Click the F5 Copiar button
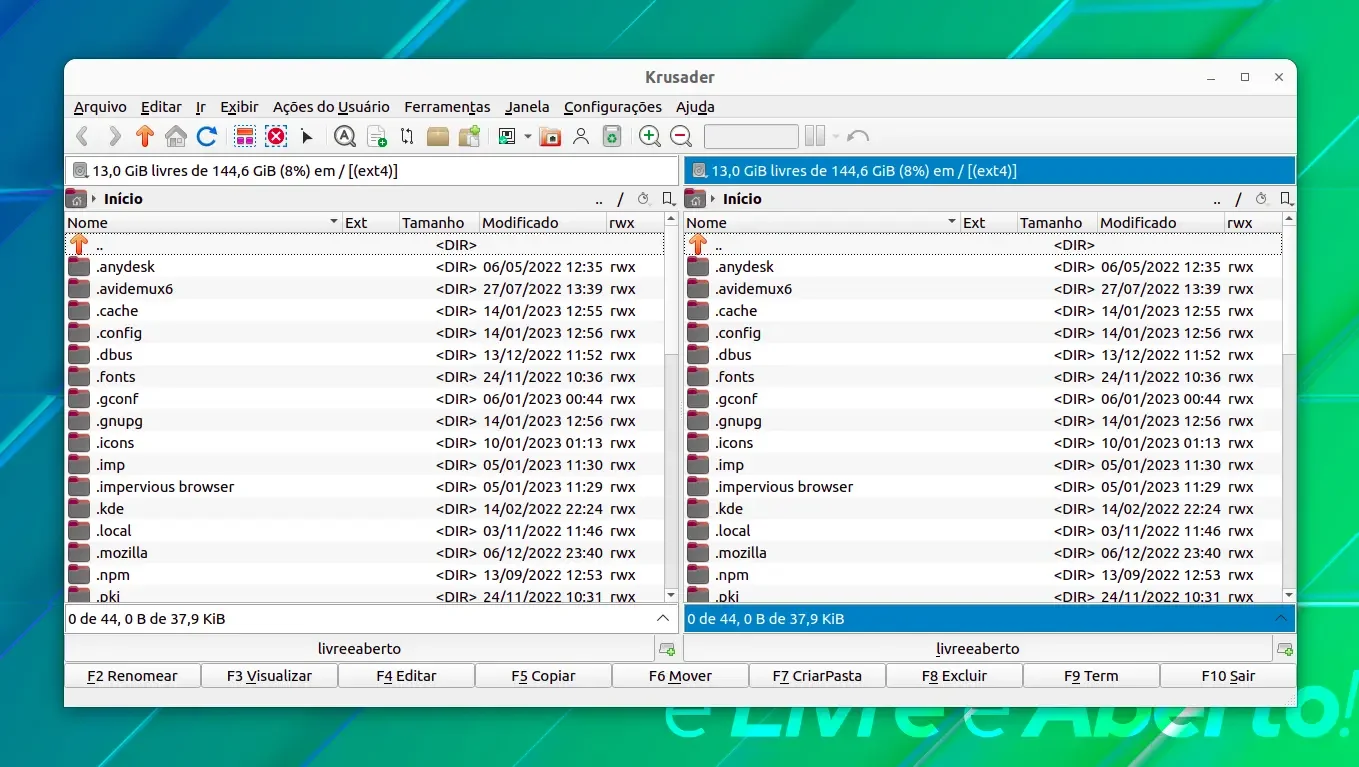1359x767 pixels. pos(543,676)
